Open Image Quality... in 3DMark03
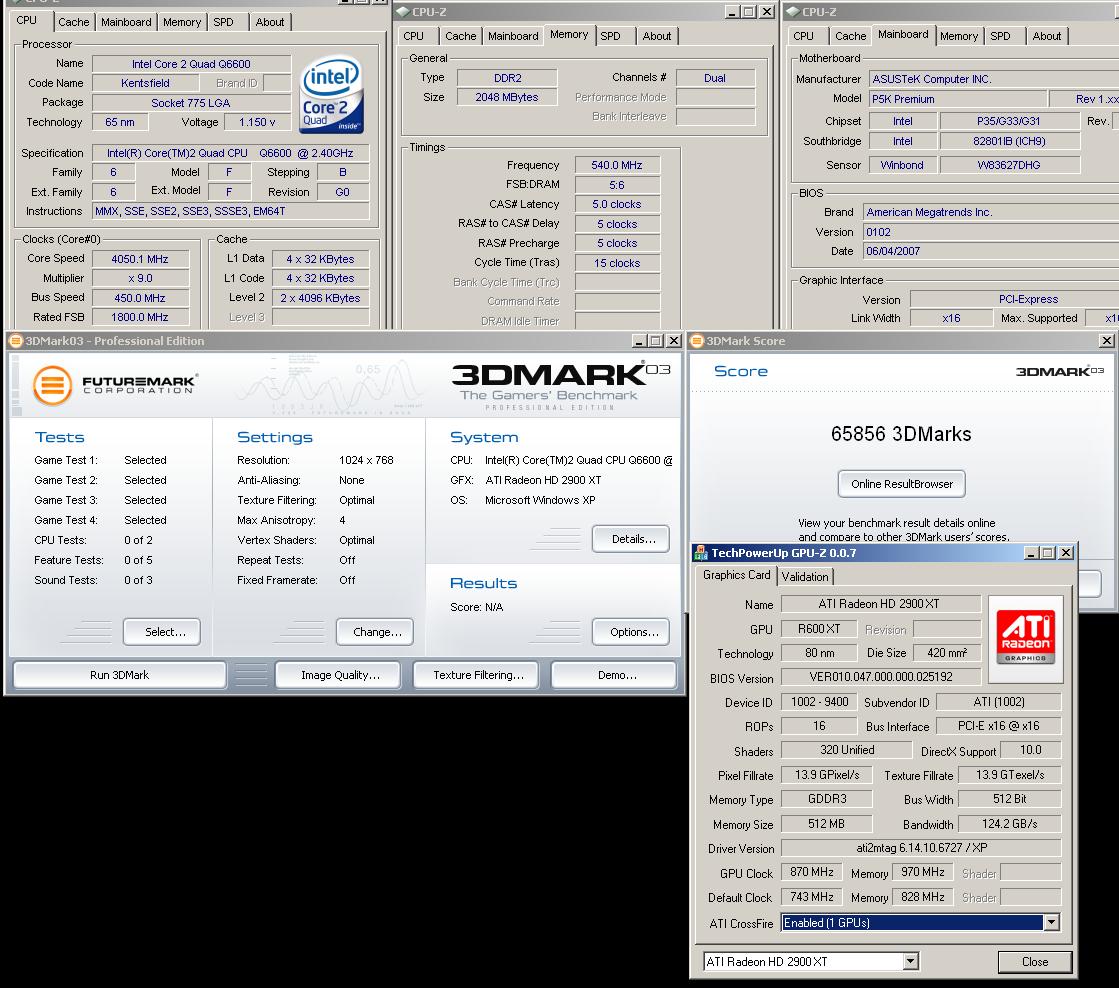Image resolution: width=1119 pixels, height=988 pixels. pyautogui.click(x=338, y=675)
